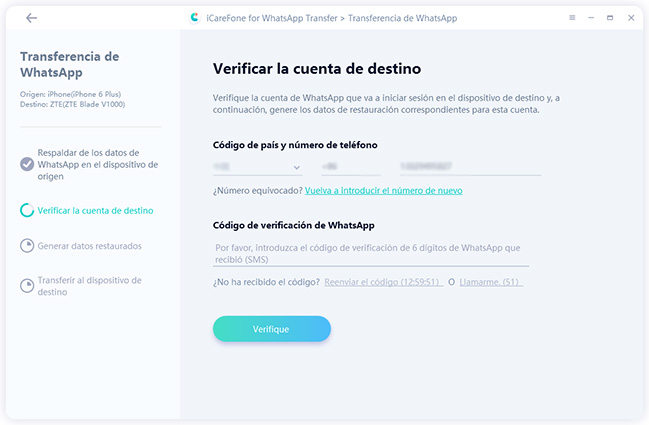Click the ¿No ha recibido el código? text
The image size is (649, 425).
click(266, 282)
